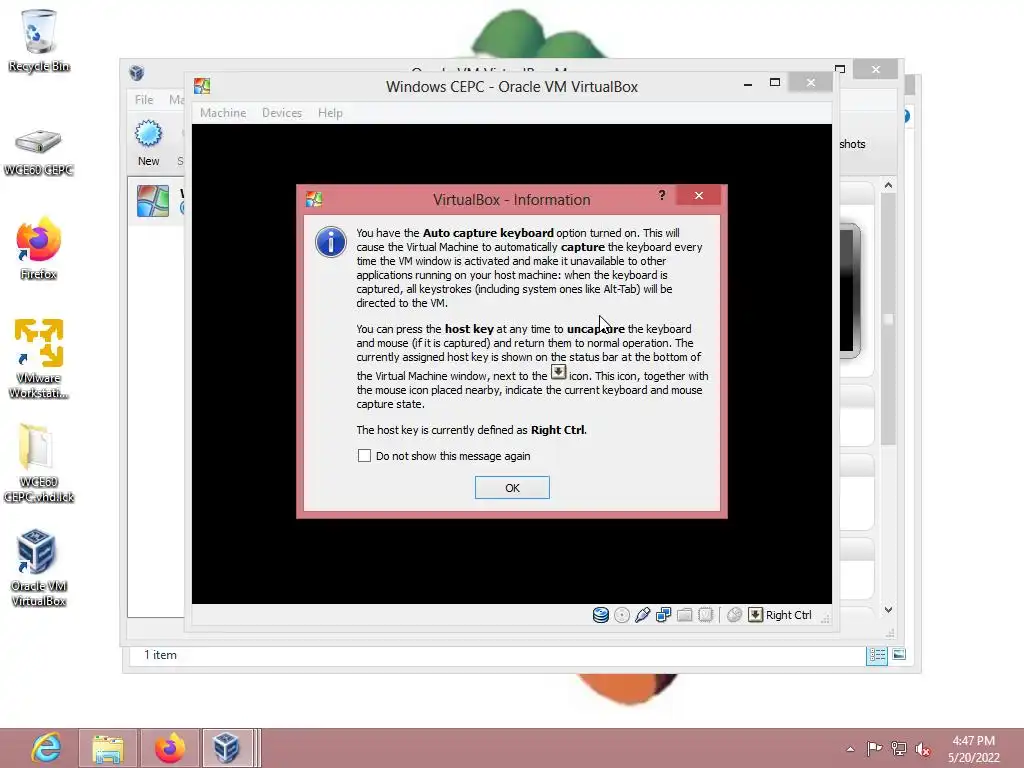Select the WCE60 CEPC.vhd.lck folder icon

click(x=39, y=463)
